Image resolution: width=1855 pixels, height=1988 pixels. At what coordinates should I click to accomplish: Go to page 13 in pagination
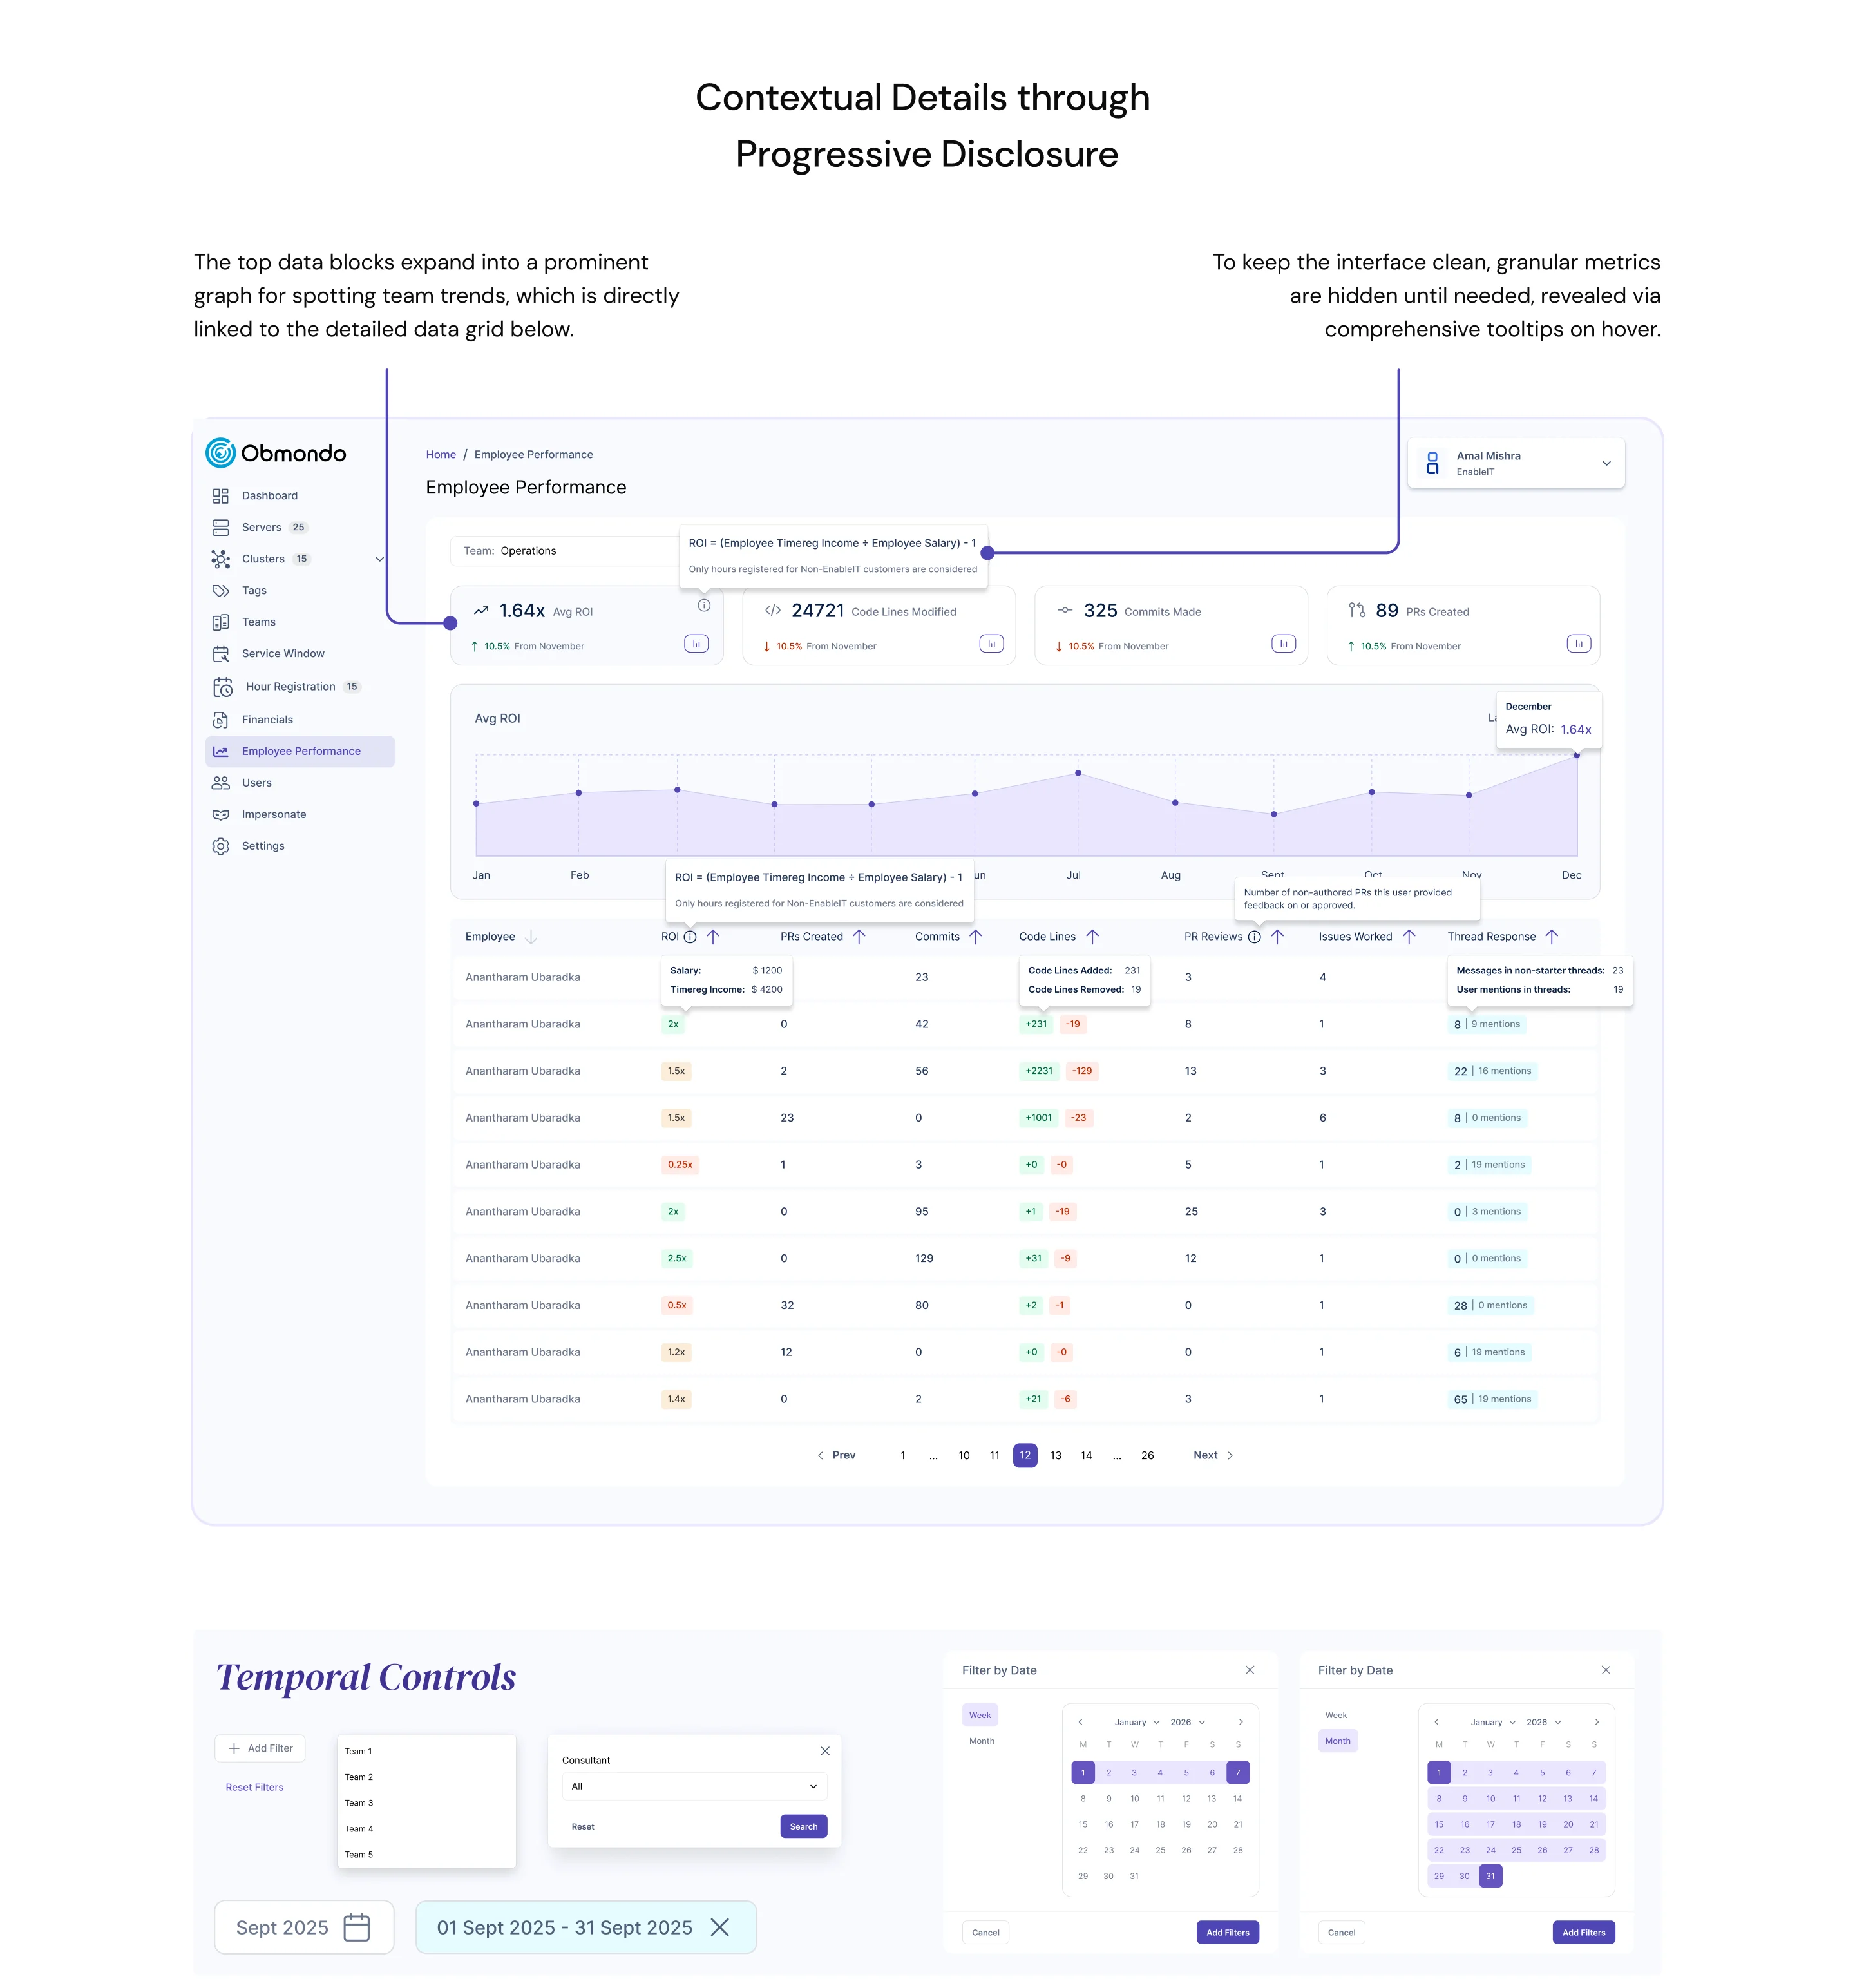click(x=1055, y=1456)
